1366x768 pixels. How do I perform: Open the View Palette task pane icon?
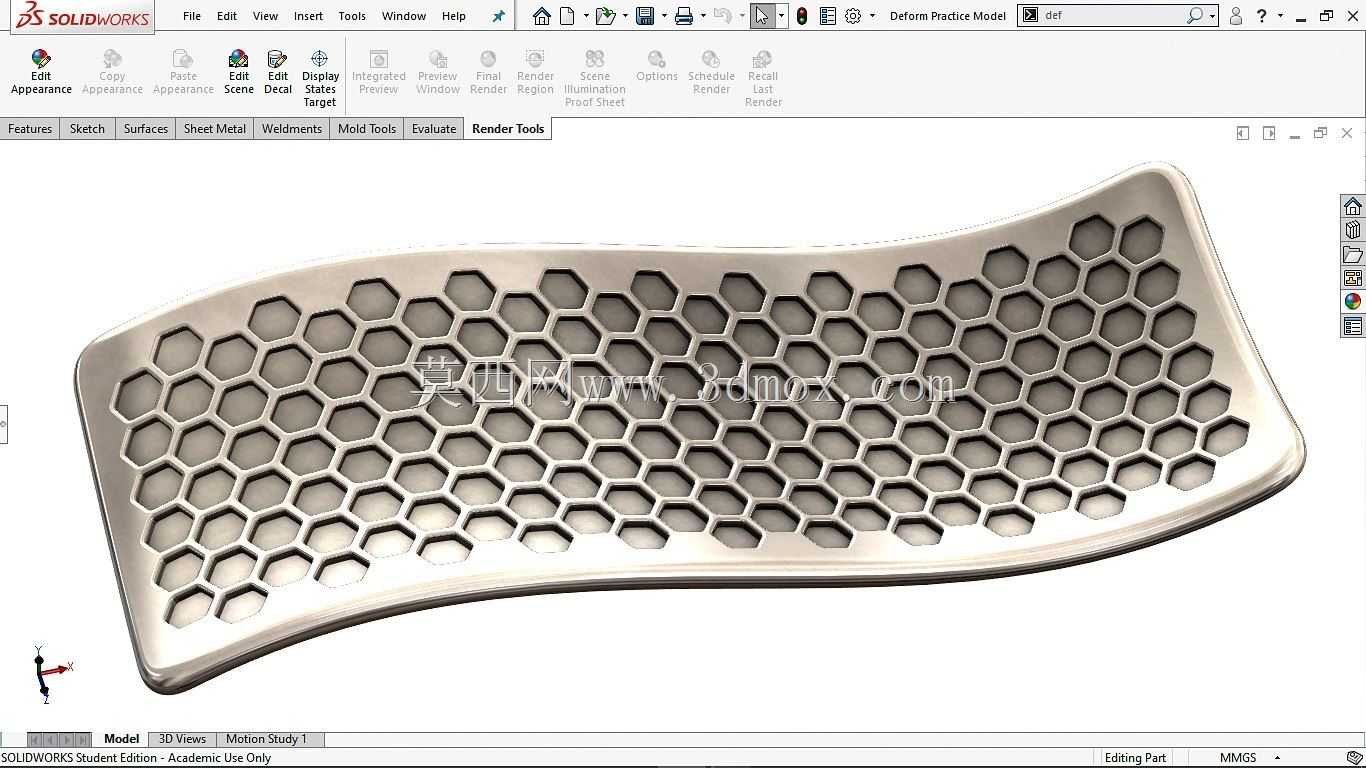(x=1353, y=278)
